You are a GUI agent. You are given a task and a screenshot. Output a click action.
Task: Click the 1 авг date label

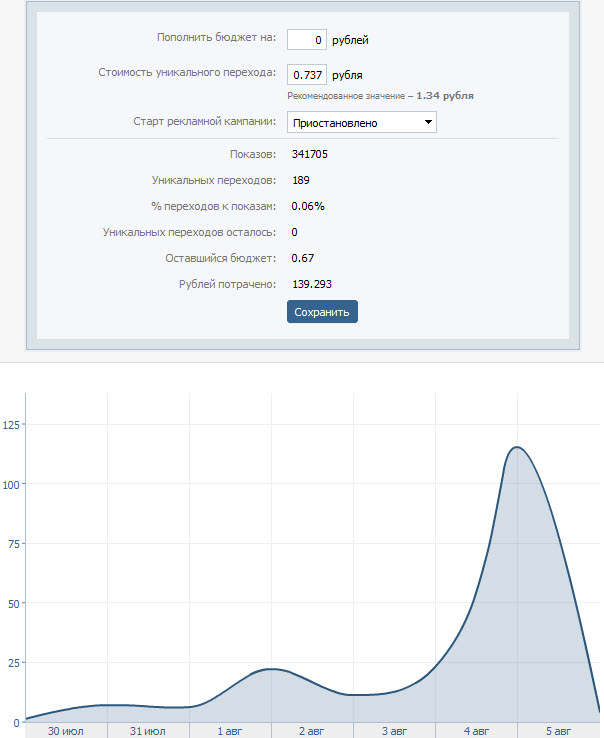pos(230,731)
